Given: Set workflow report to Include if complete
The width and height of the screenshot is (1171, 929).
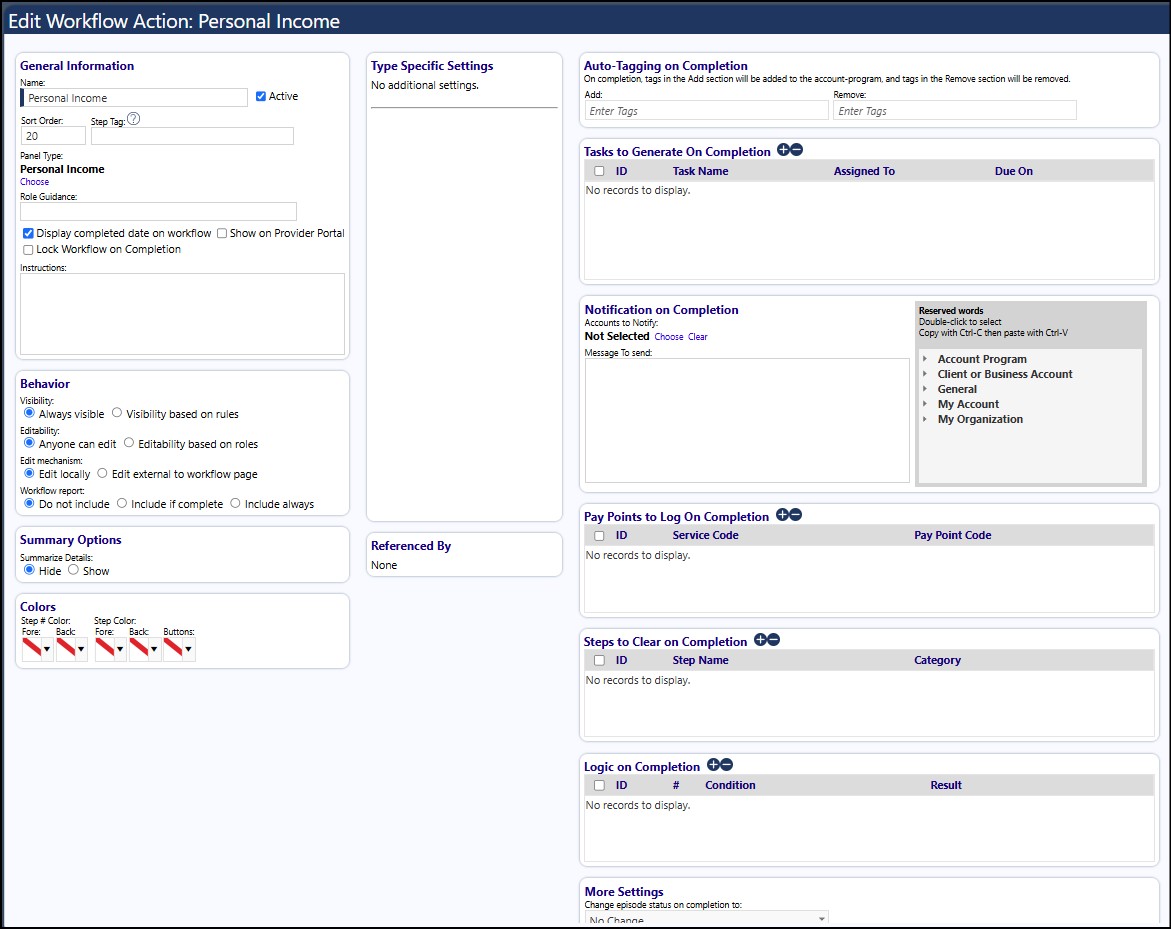Looking at the screenshot, I should (122, 503).
